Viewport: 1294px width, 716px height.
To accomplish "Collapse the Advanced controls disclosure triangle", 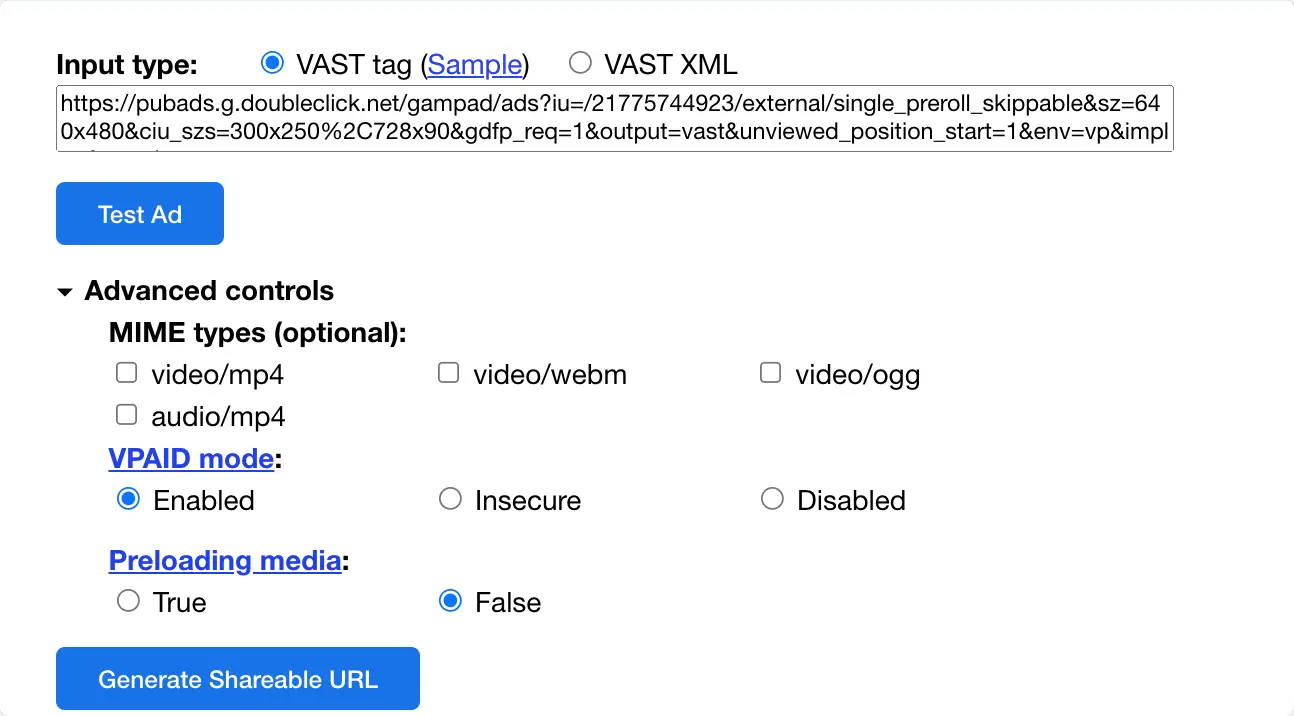I will [x=65, y=291].
